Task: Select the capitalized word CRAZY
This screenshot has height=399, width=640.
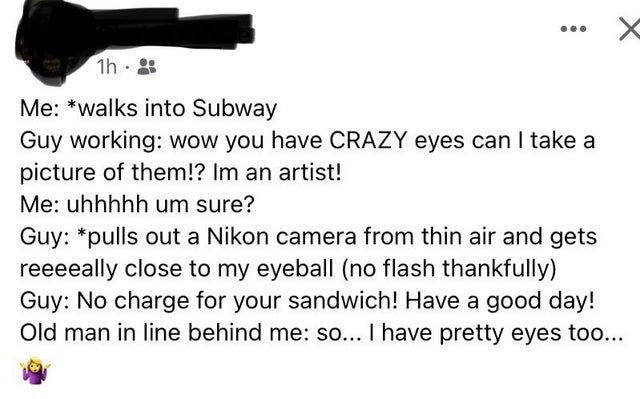Action: click(x=368, y=140)
